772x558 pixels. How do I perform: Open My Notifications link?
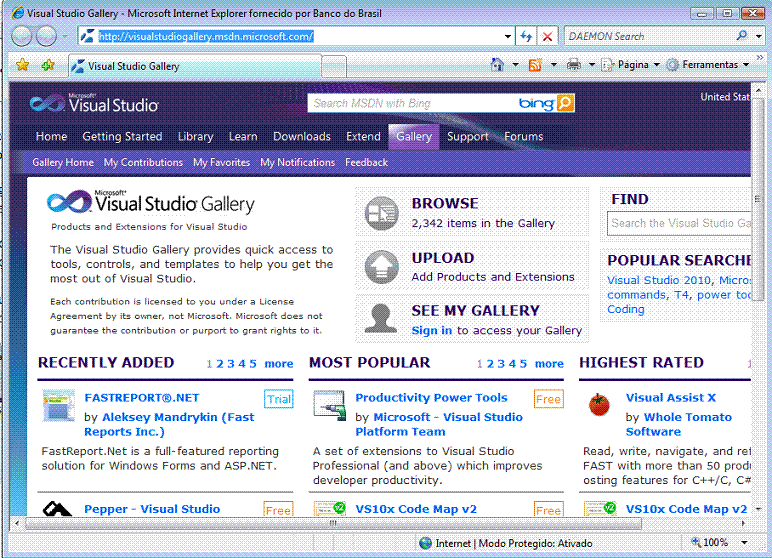[297, 162]
